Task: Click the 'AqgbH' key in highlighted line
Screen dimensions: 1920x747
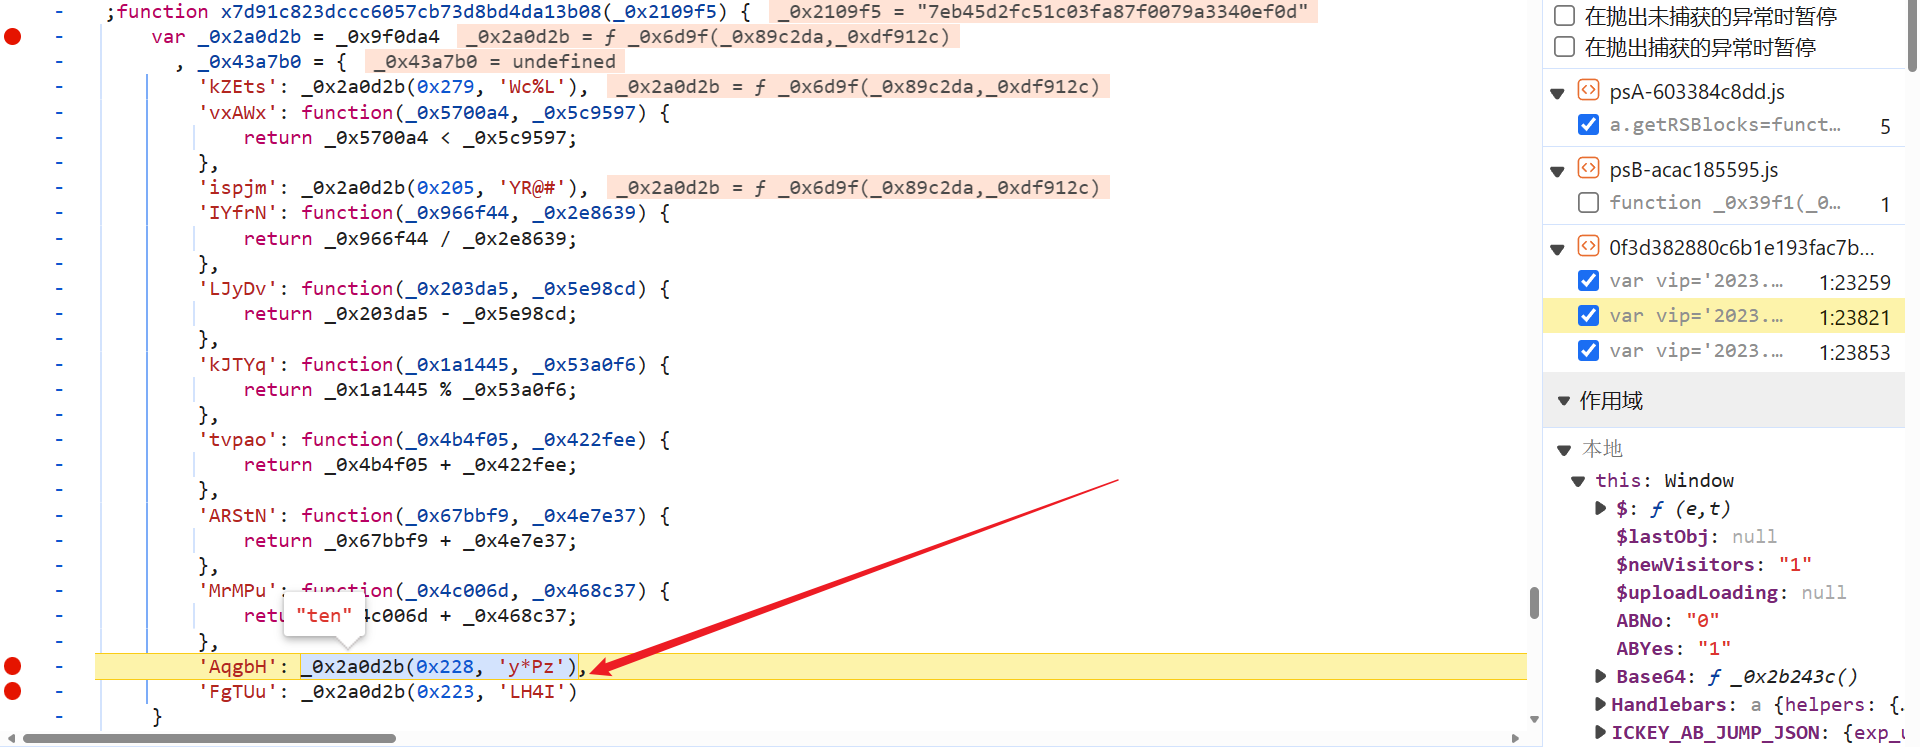Action: [238, 667]
